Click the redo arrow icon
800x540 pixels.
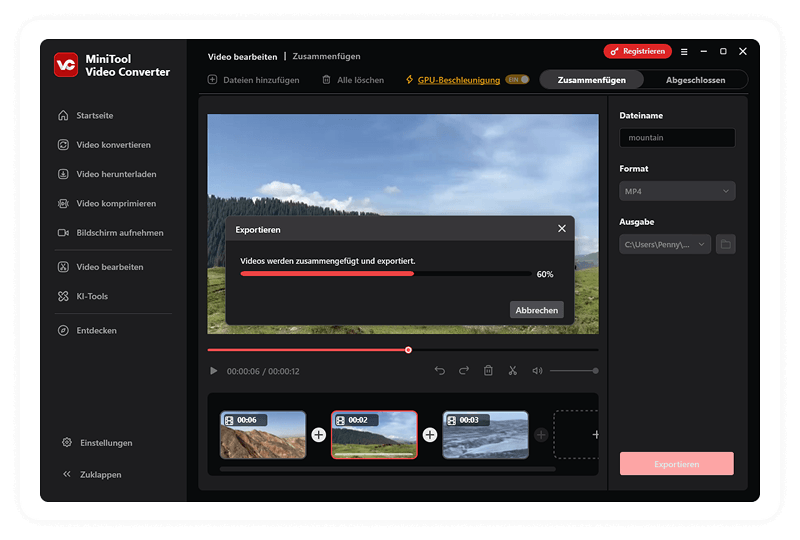463,371
